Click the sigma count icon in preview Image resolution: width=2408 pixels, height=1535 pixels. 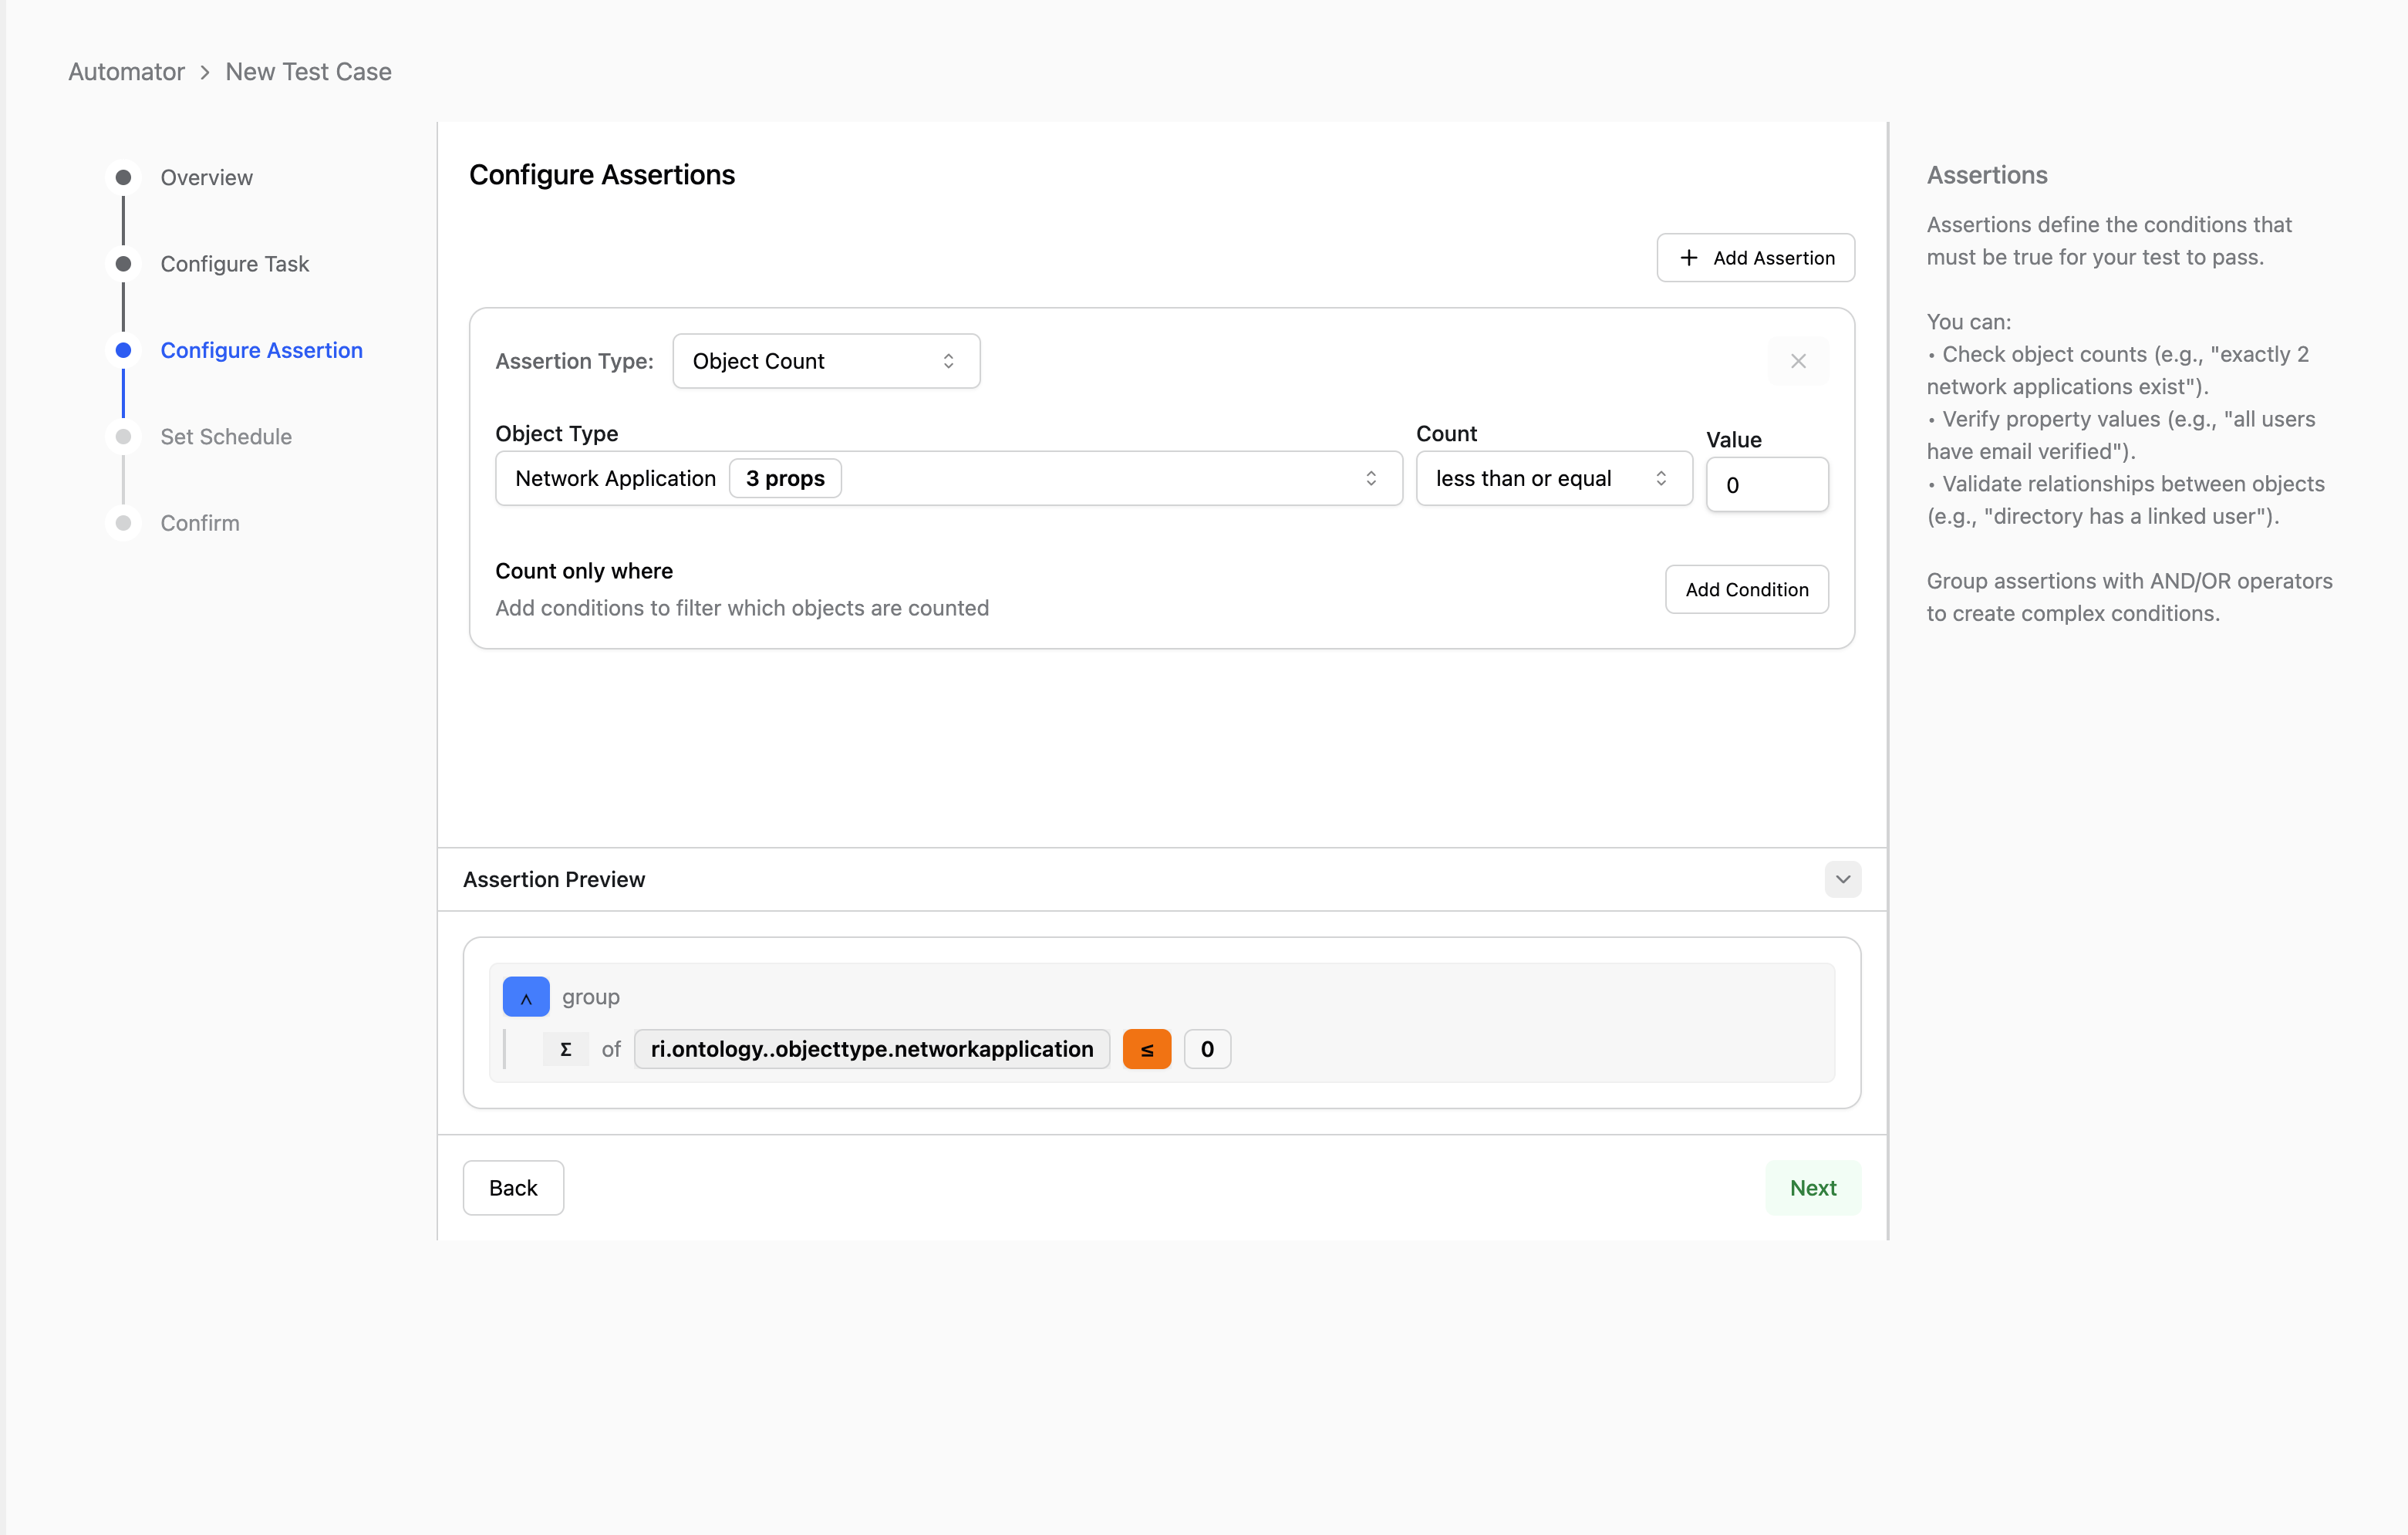[x=565, y=1049]
